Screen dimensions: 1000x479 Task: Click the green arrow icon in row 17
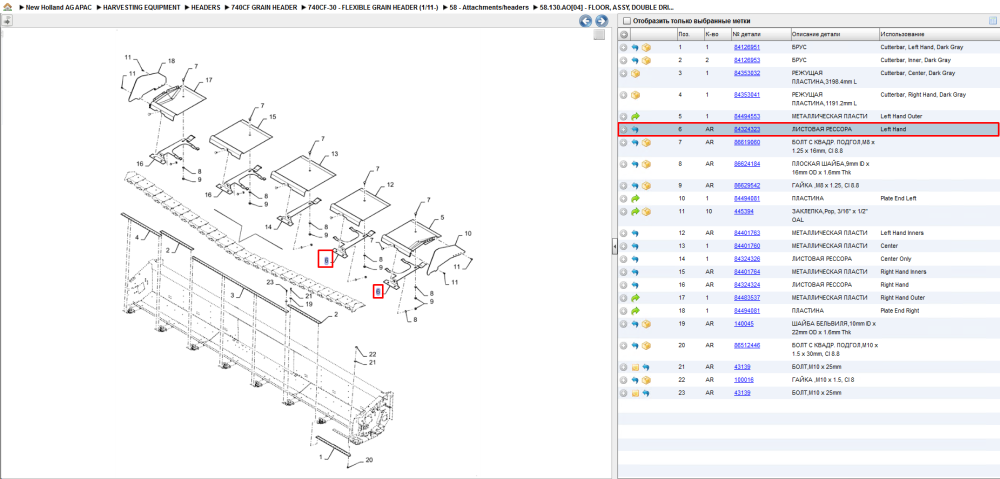click(x=635, y=298)
